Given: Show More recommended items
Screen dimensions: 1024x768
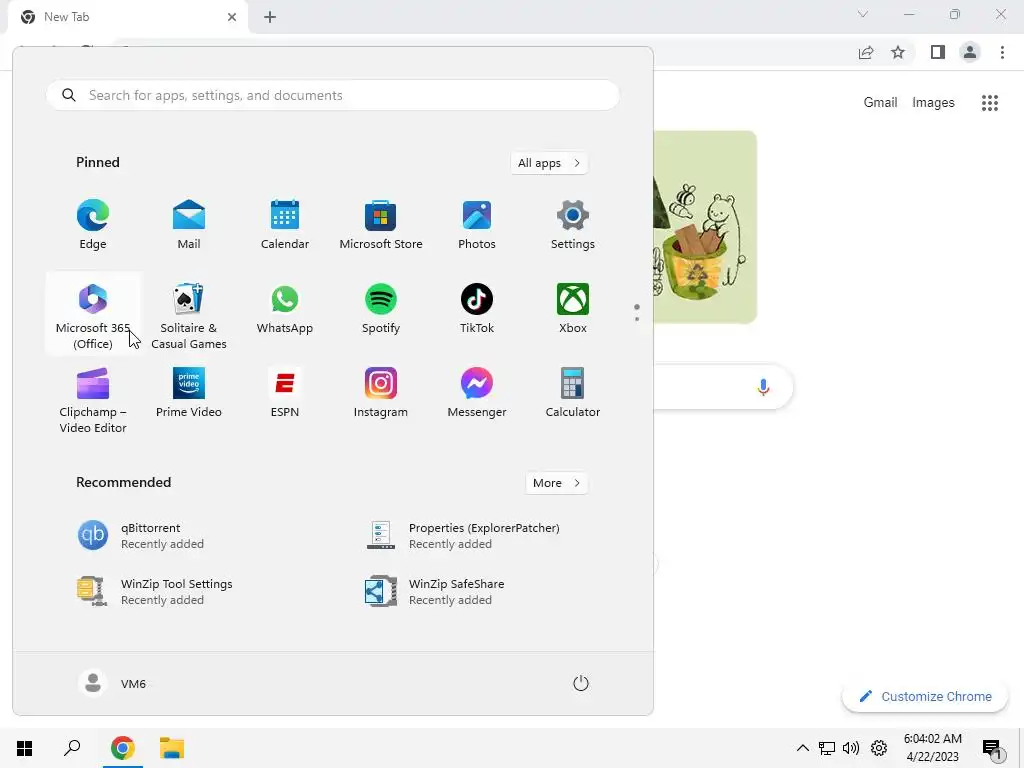Looking at the screenshot, I should [x=556, y=483].
